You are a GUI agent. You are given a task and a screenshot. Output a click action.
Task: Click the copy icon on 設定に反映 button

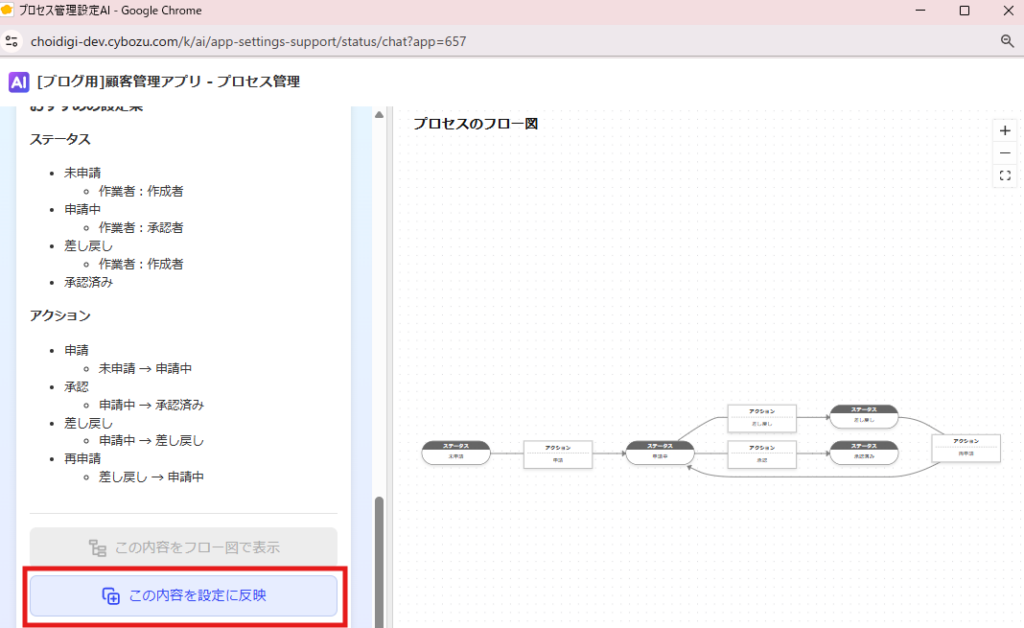111,596
